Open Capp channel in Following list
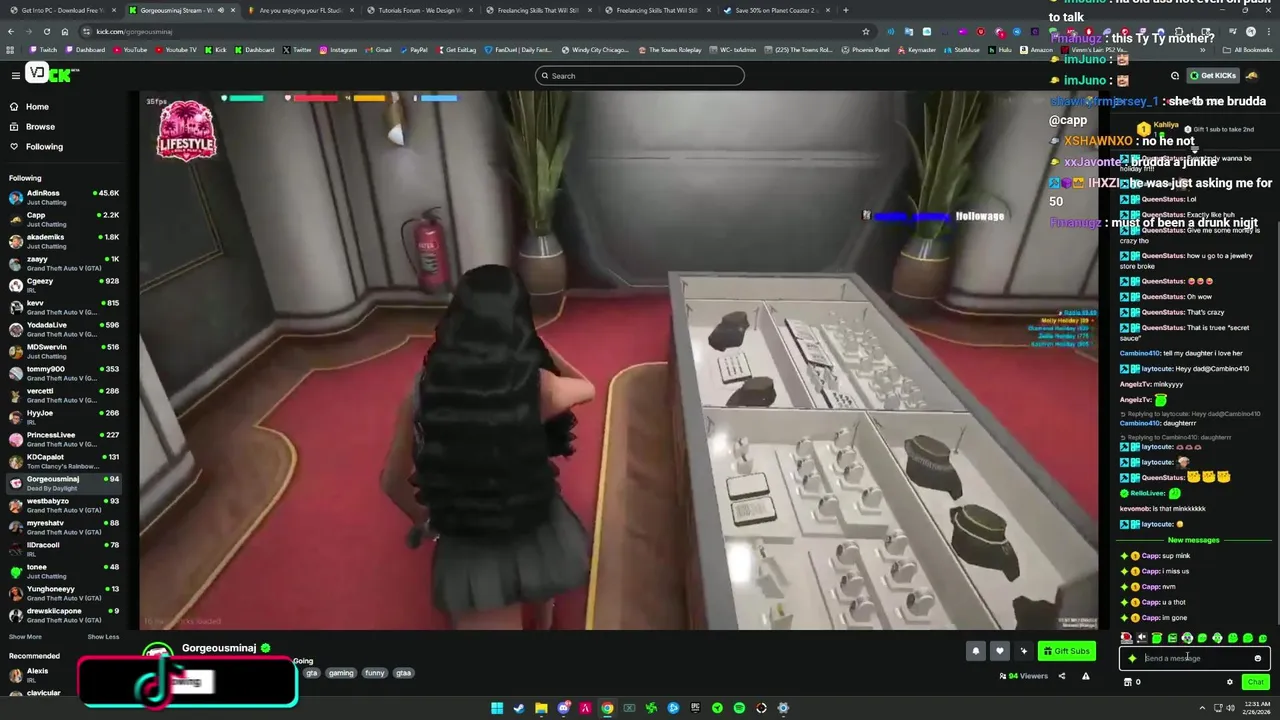 coord(64,219)
